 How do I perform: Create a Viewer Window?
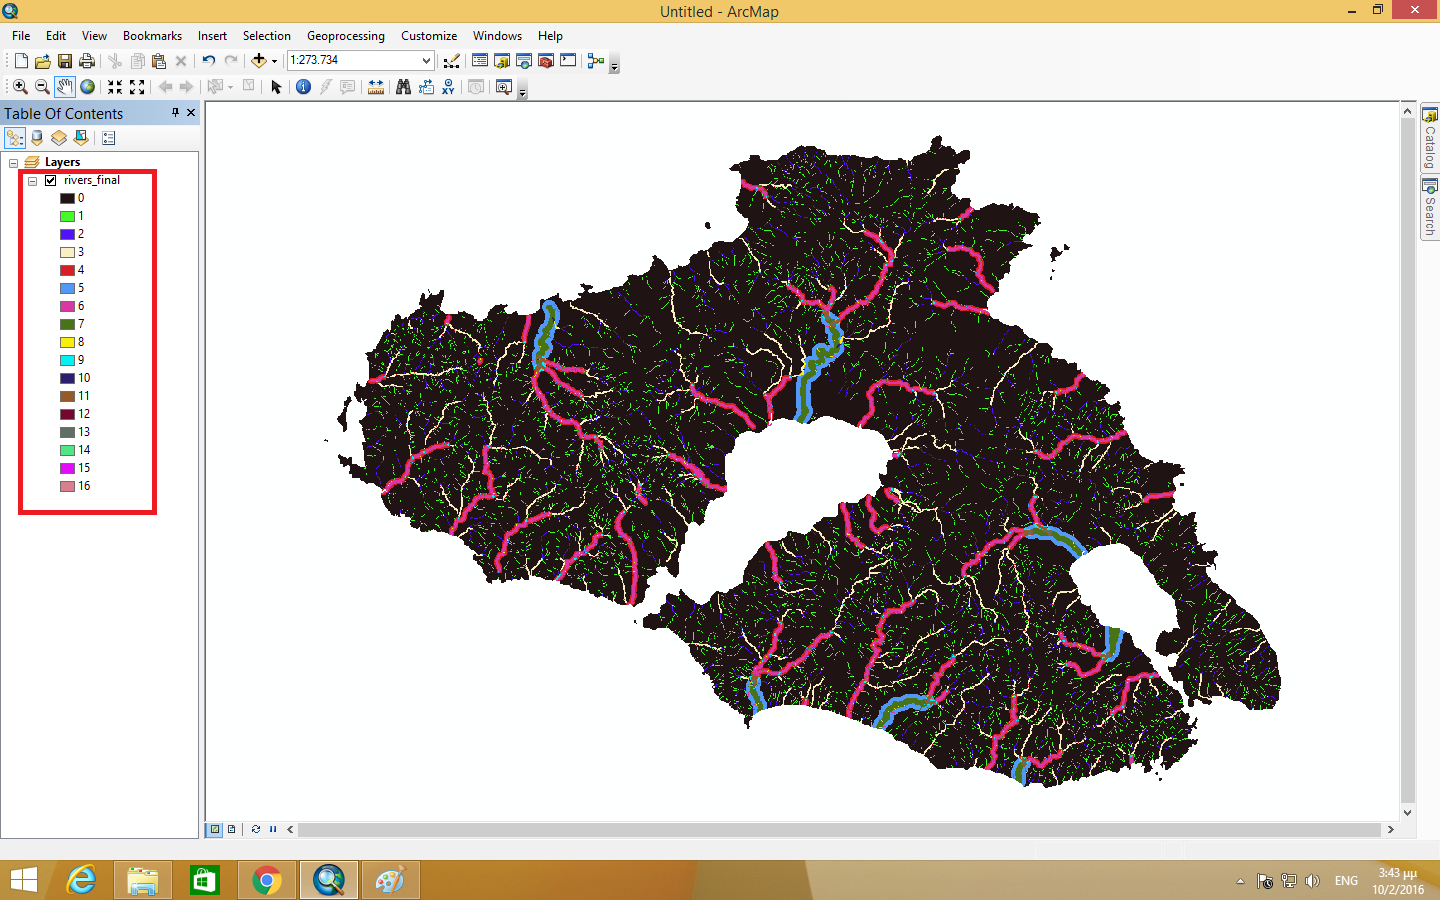pyautogui.click(x=504, y=87)
